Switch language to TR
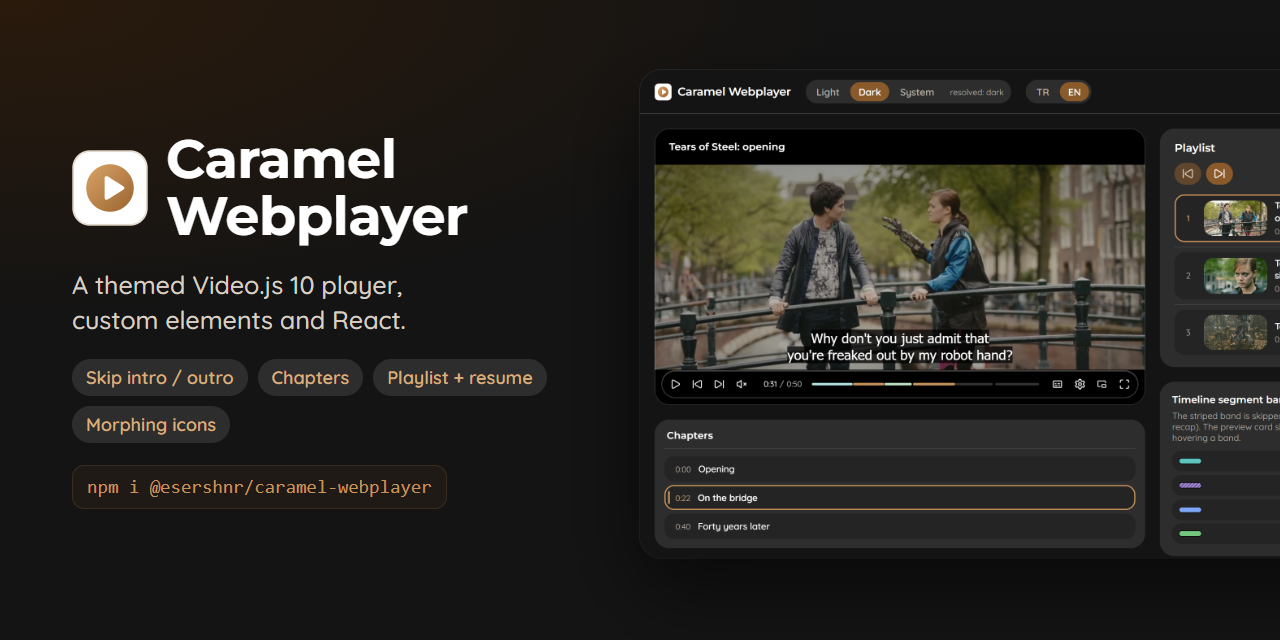Screen dimensions: 1280x640 click(1043, 92)
